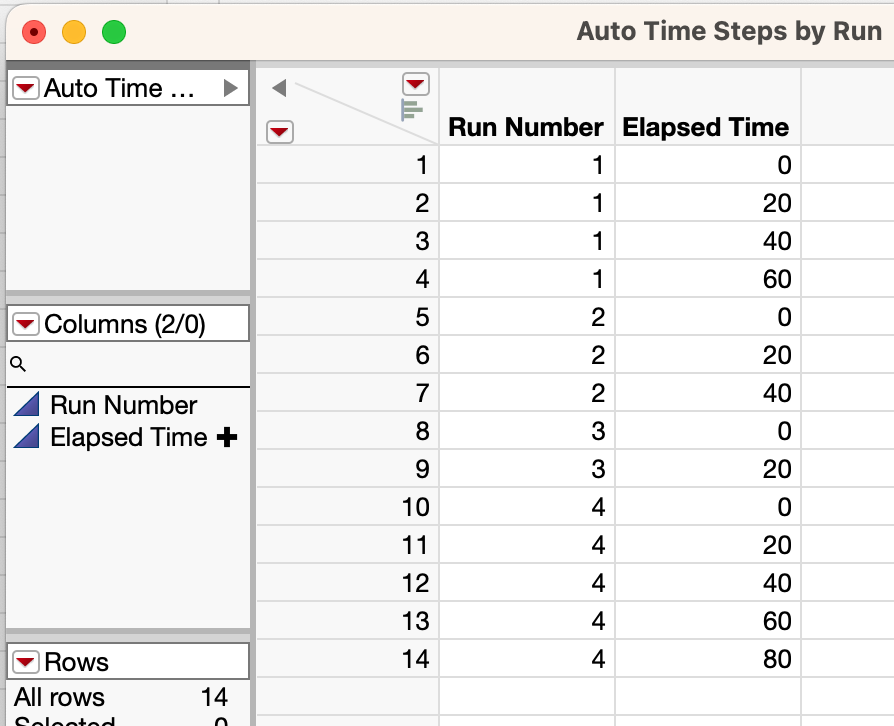Open the Columns panel red triangle menu
894x726 pixels.
(x=26, y=324)
